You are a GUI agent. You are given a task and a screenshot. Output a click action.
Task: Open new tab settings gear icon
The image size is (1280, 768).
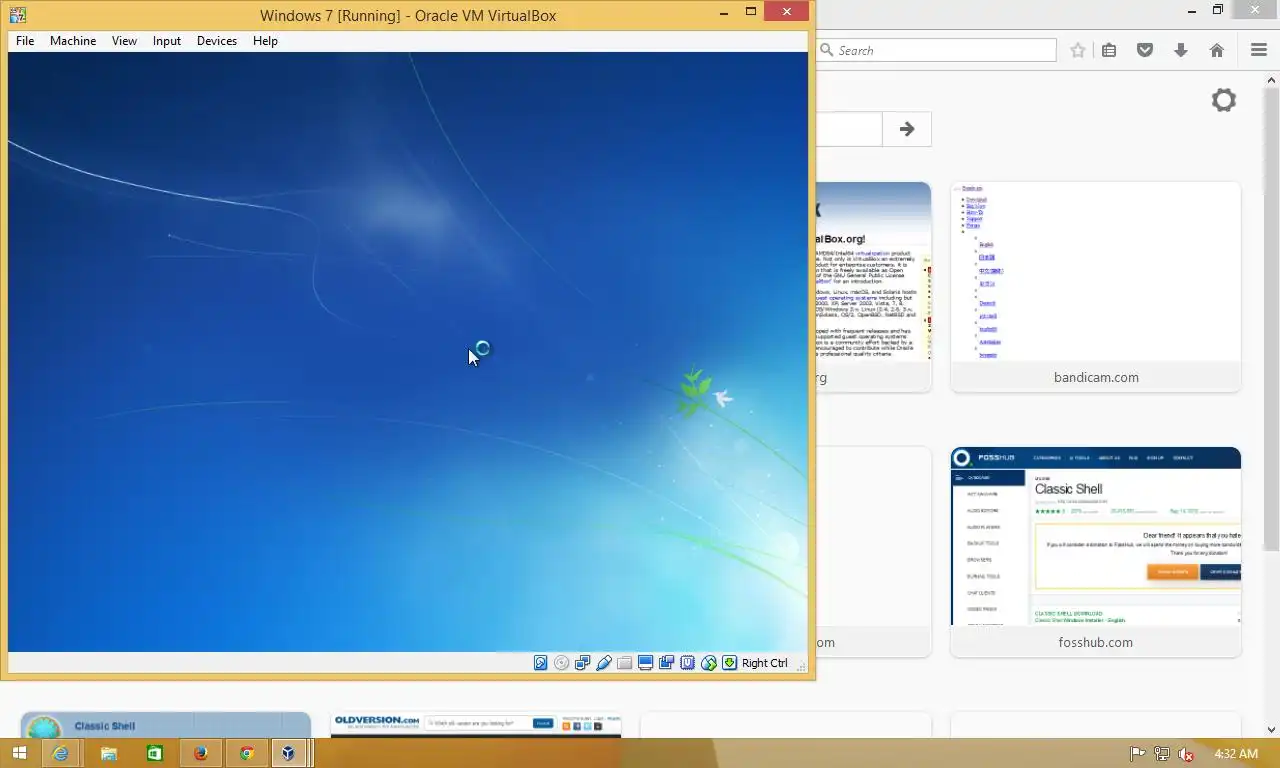point(1224,100)
